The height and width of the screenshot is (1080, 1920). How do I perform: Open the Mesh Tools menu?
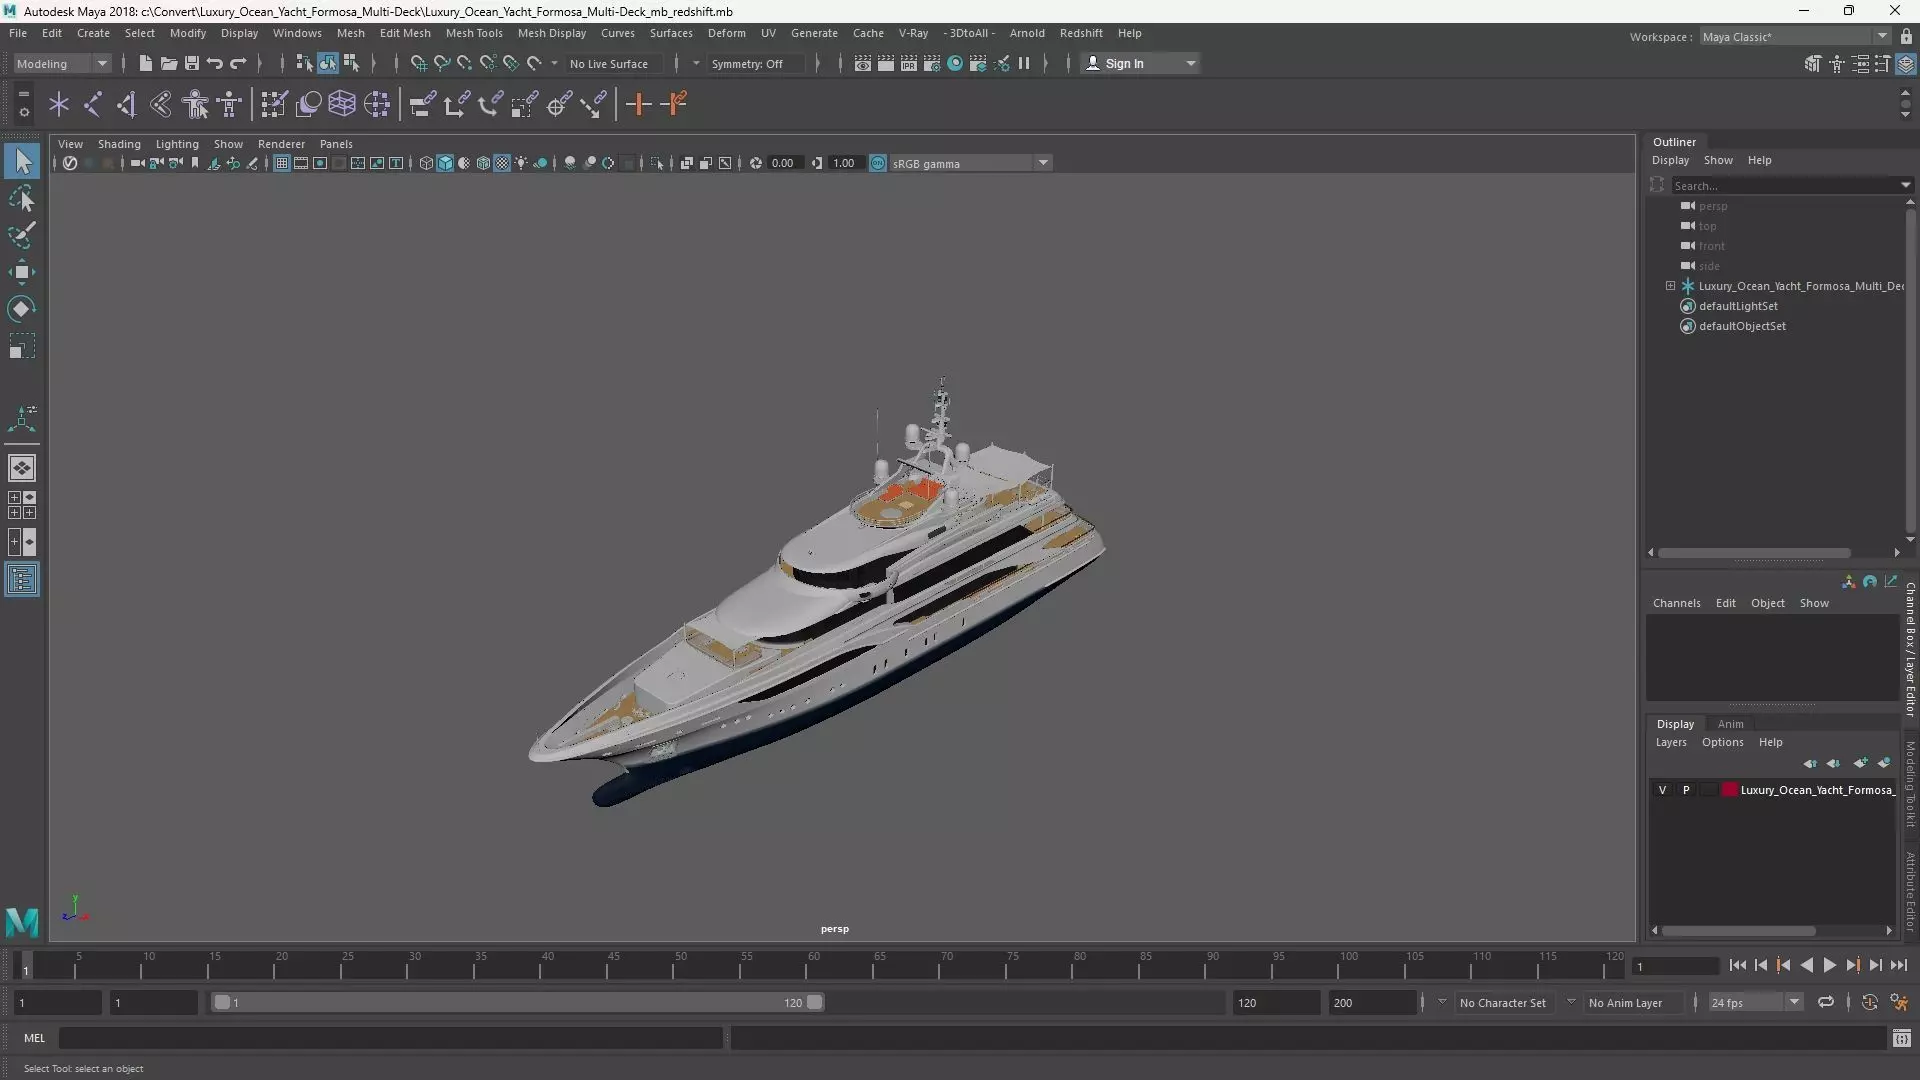coord(474,33)
